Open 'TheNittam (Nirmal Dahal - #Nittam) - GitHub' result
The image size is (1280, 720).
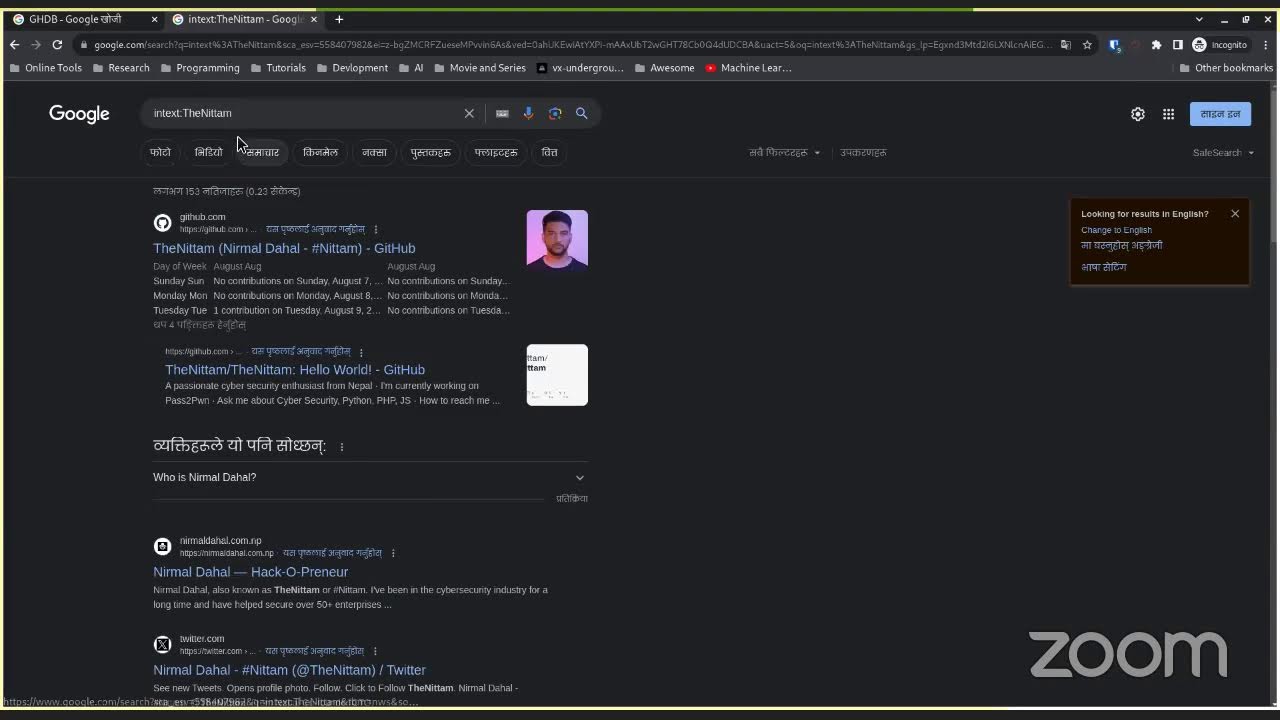point(284,248)
